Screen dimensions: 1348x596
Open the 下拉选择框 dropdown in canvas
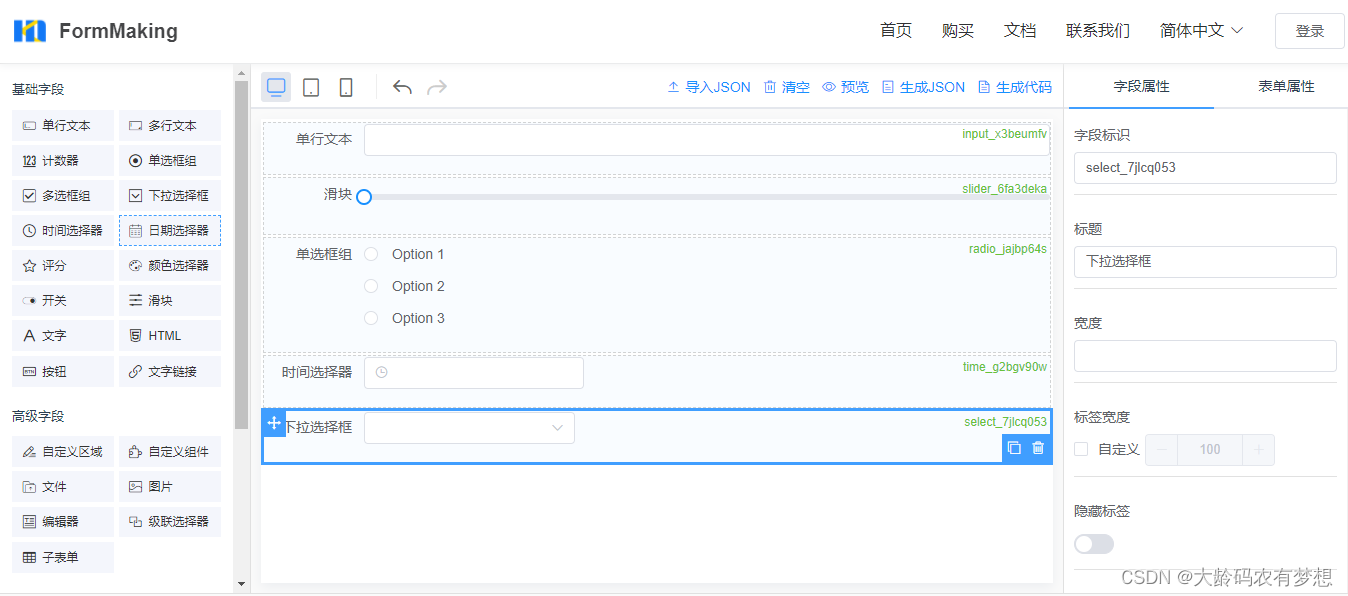click(469, 428)
